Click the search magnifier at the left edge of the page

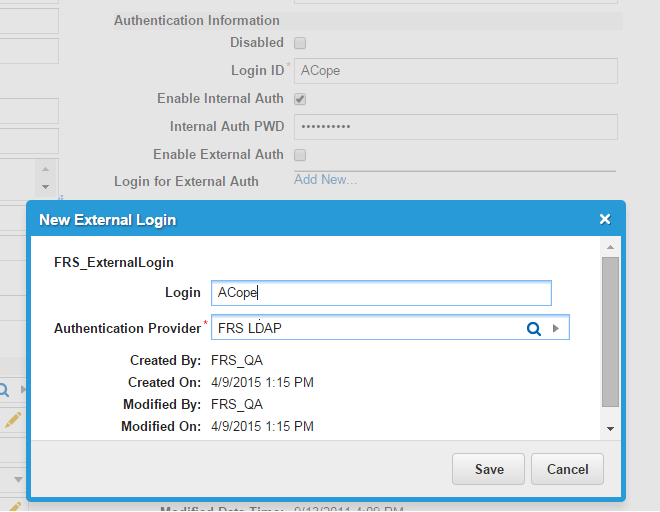[5, 389]
